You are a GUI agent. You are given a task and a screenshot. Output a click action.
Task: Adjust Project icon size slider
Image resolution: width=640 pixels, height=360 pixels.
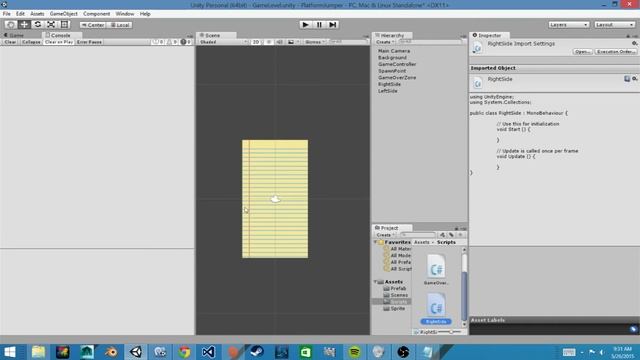450,332
